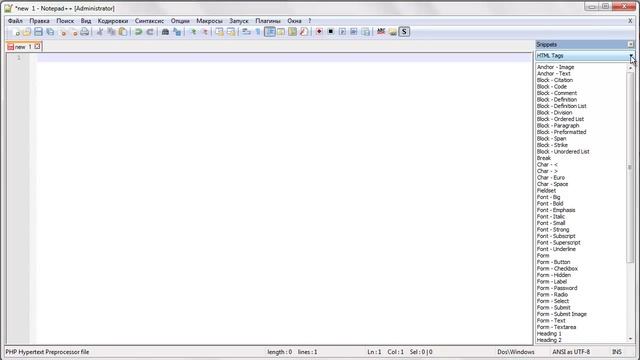The image size is (640, 360).
Task: Toggle the Word Wrap toolbar icon
Action: click(246, 32)
